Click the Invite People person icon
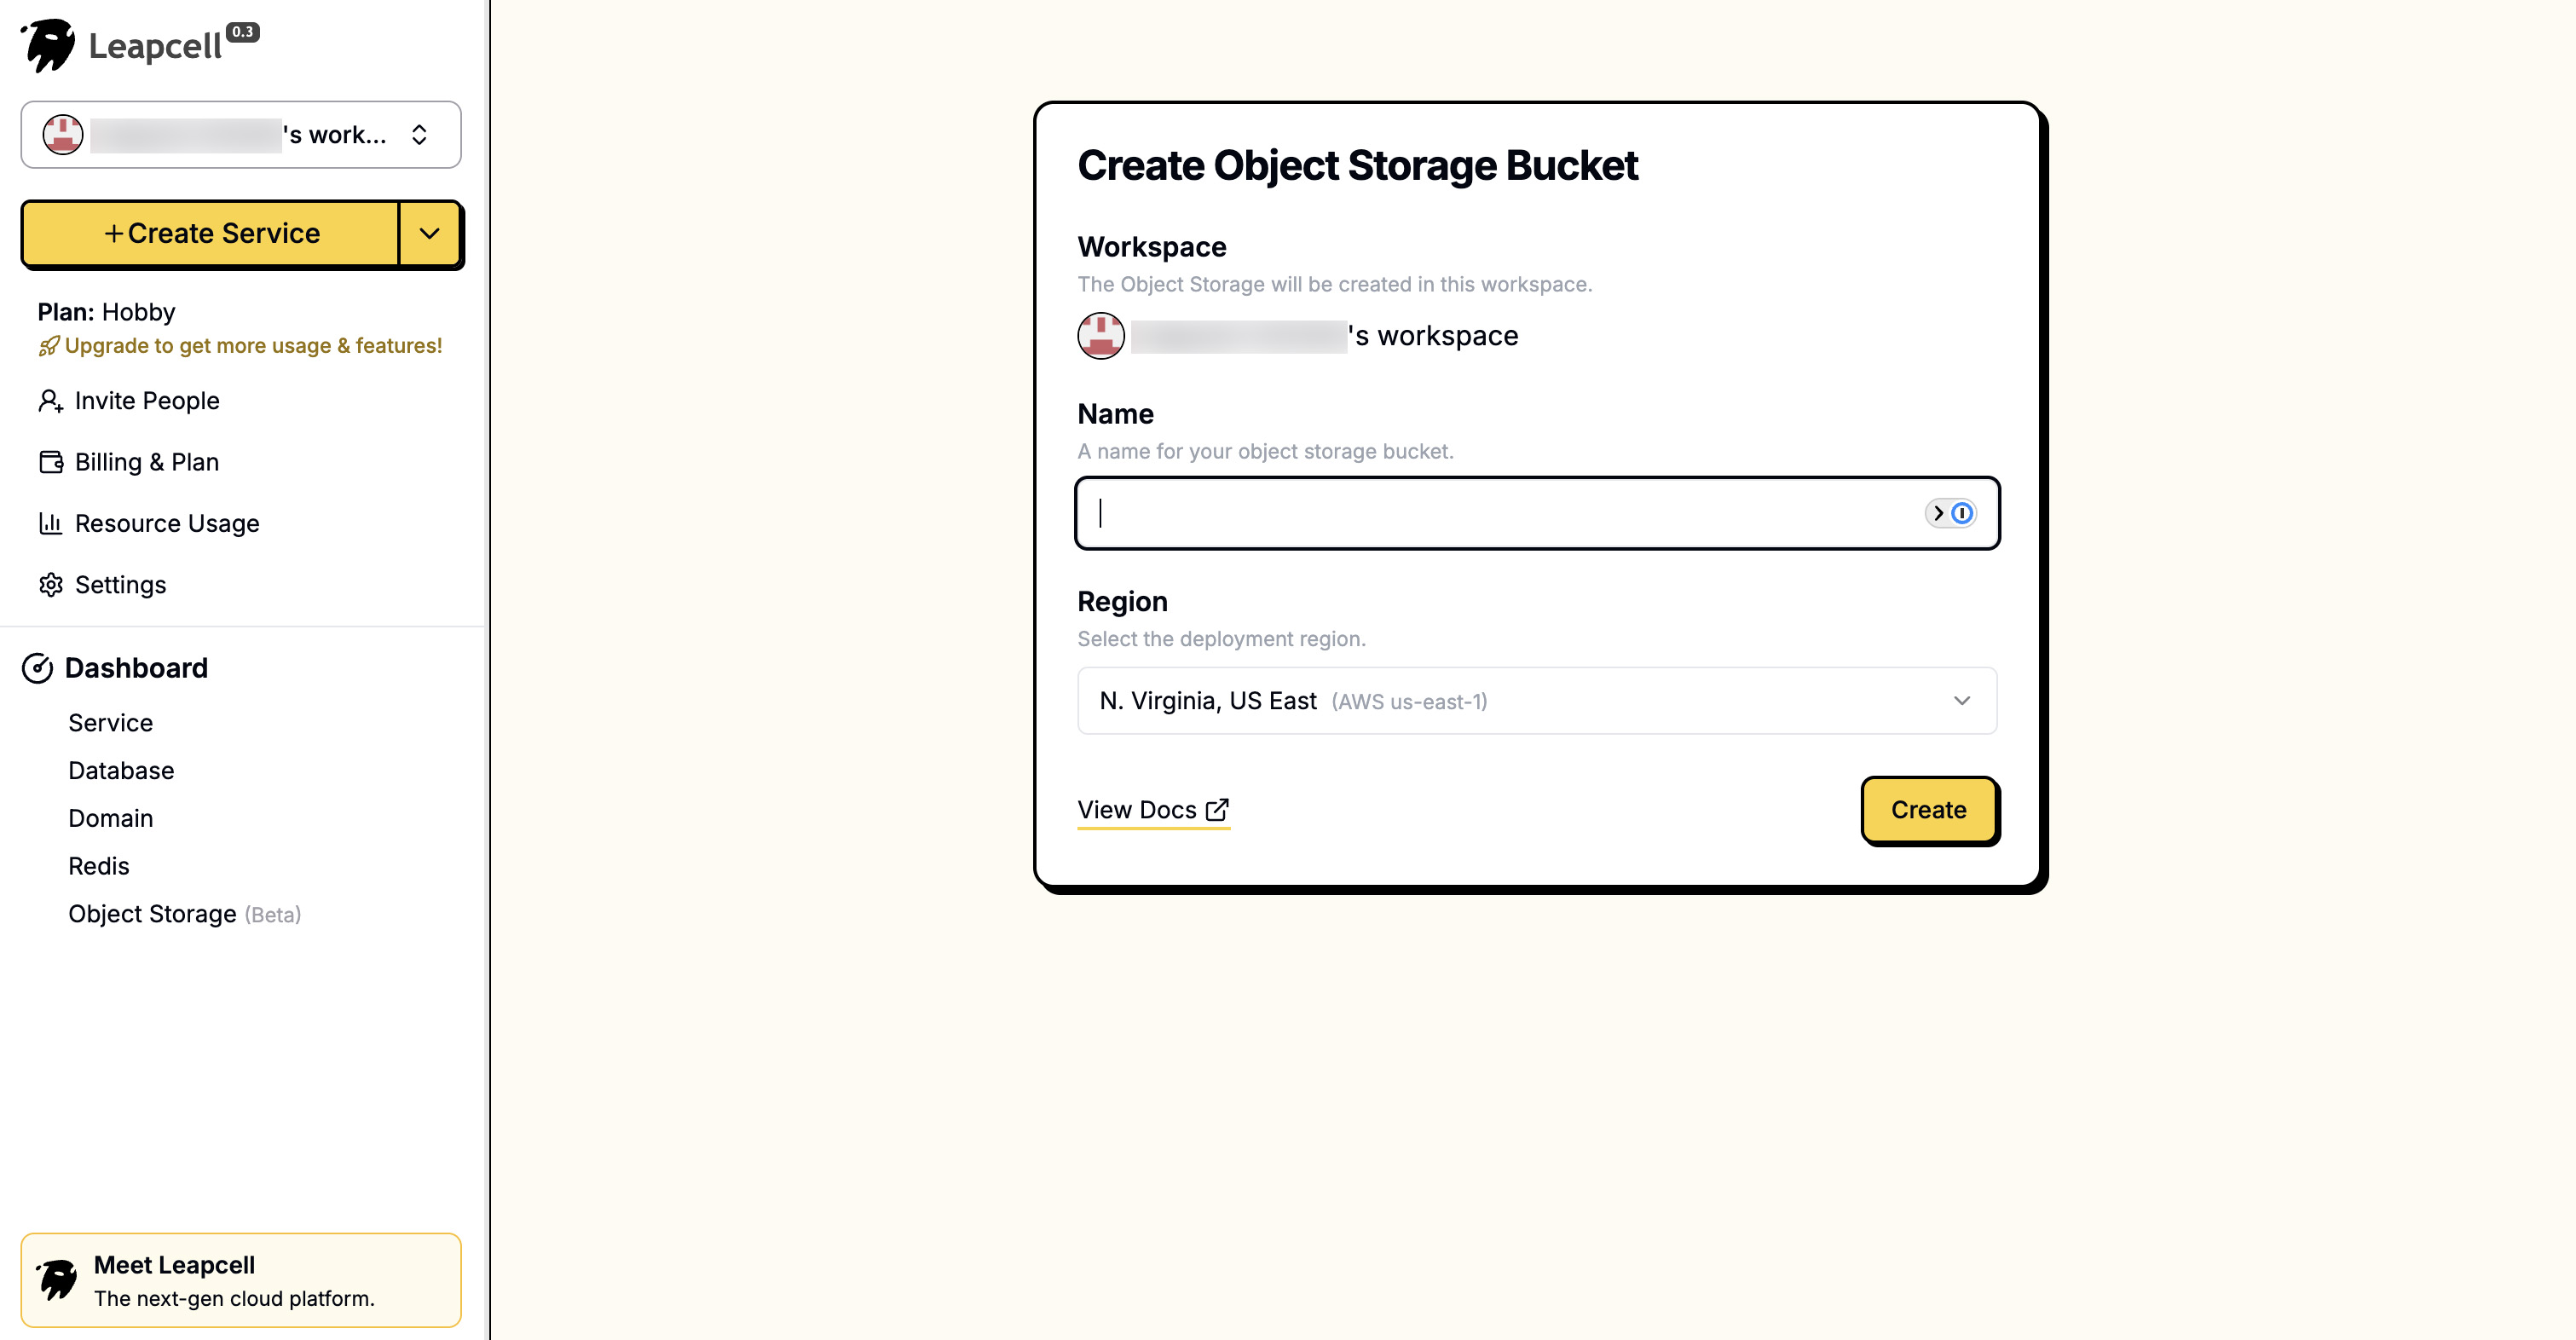Viewport: 2576px width, 1340px height. 51,400
